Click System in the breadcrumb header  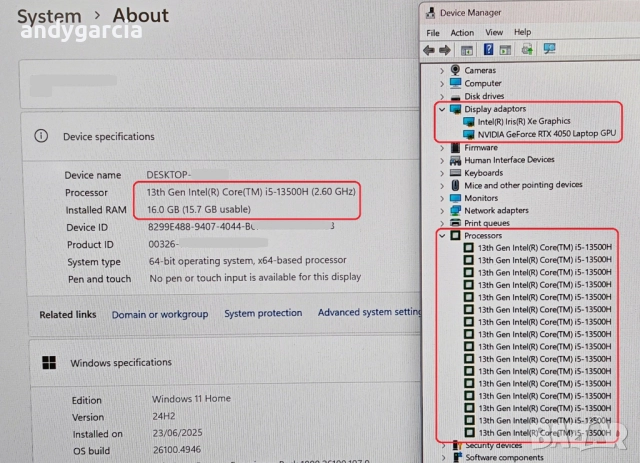coord(50,16)
